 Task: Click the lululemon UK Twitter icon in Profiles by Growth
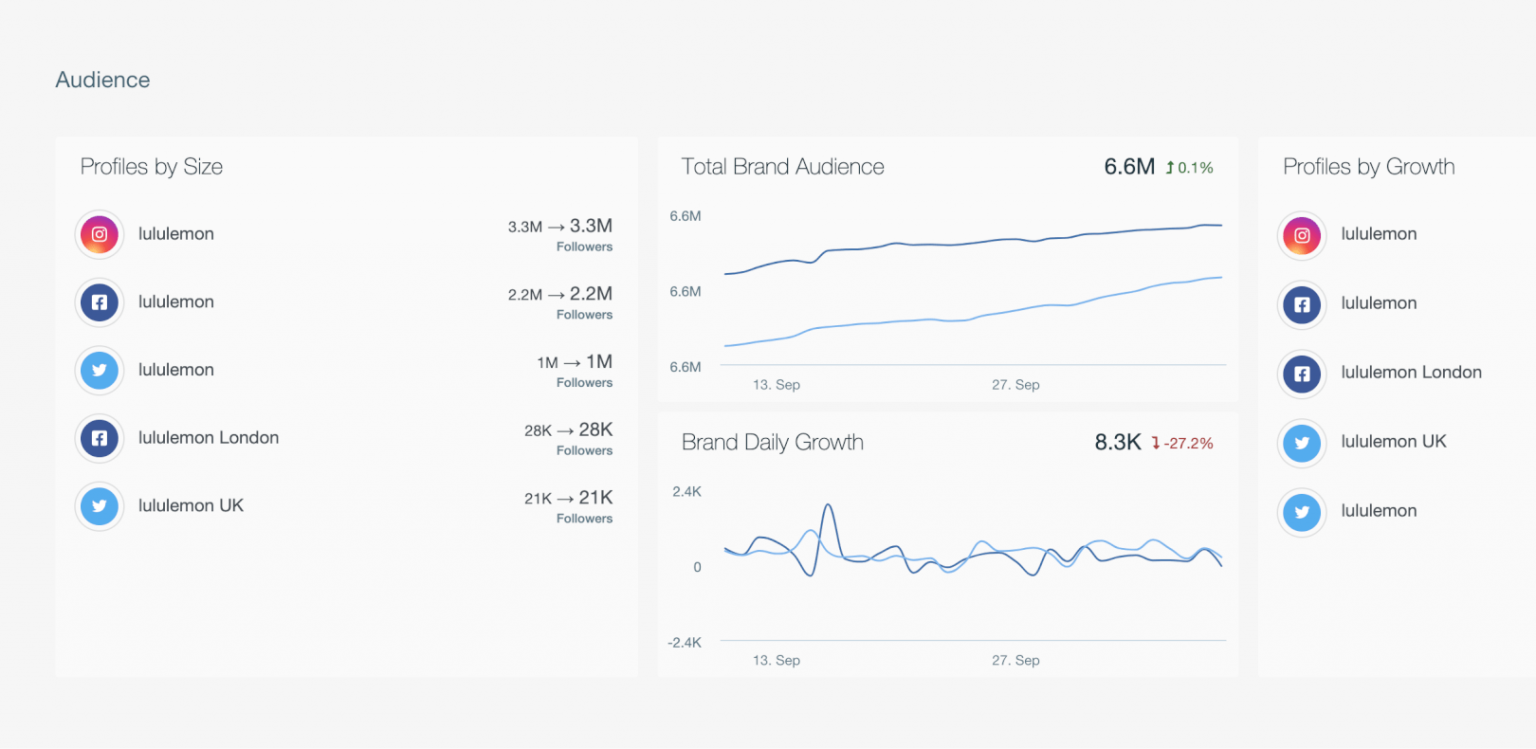pyautogui.click(x=1302, y=442)
